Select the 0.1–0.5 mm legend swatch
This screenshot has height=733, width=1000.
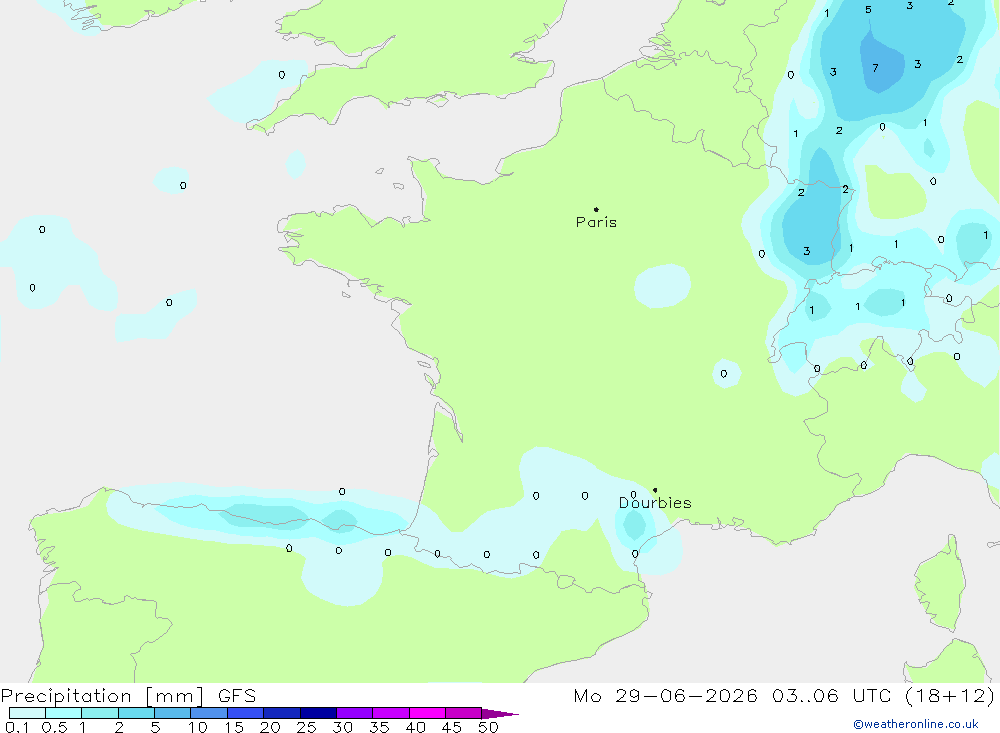[x=27, y=713]
